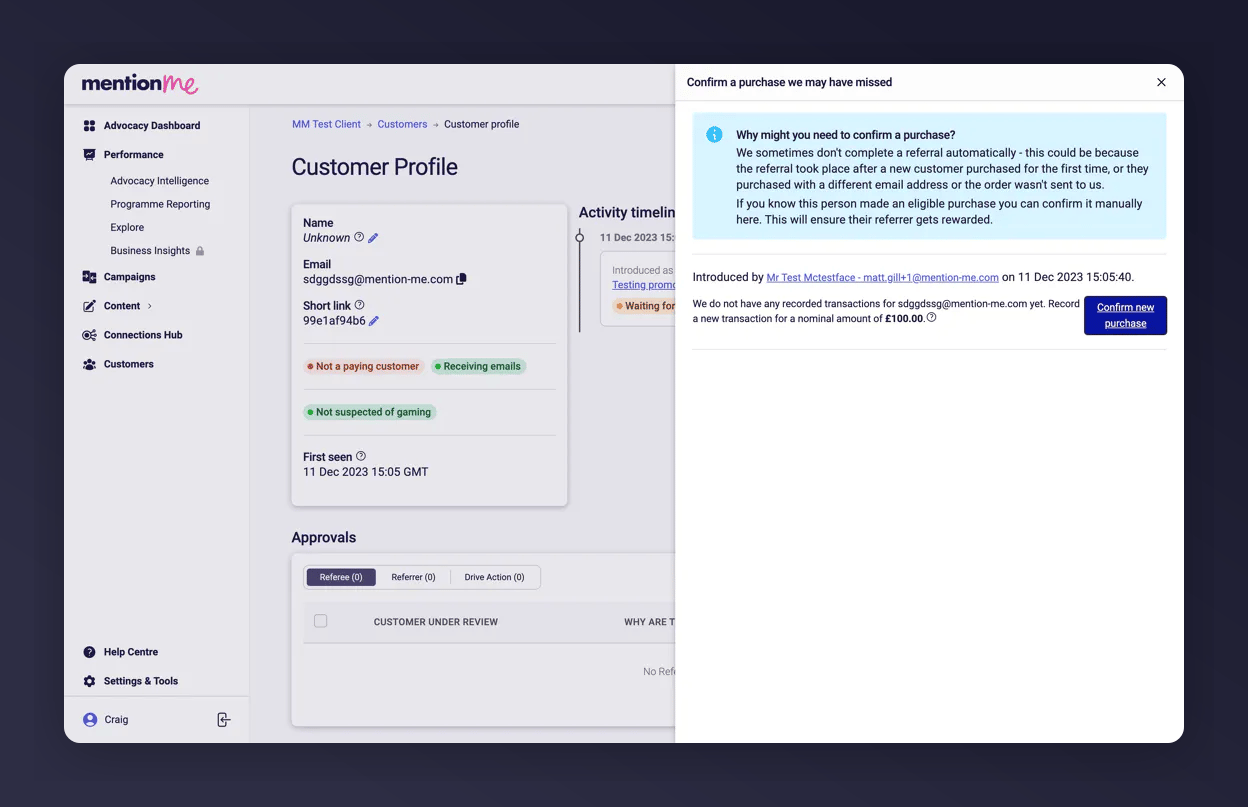
Task: Click the Not suspected of gaming badge
Action: tap(370, 412)
